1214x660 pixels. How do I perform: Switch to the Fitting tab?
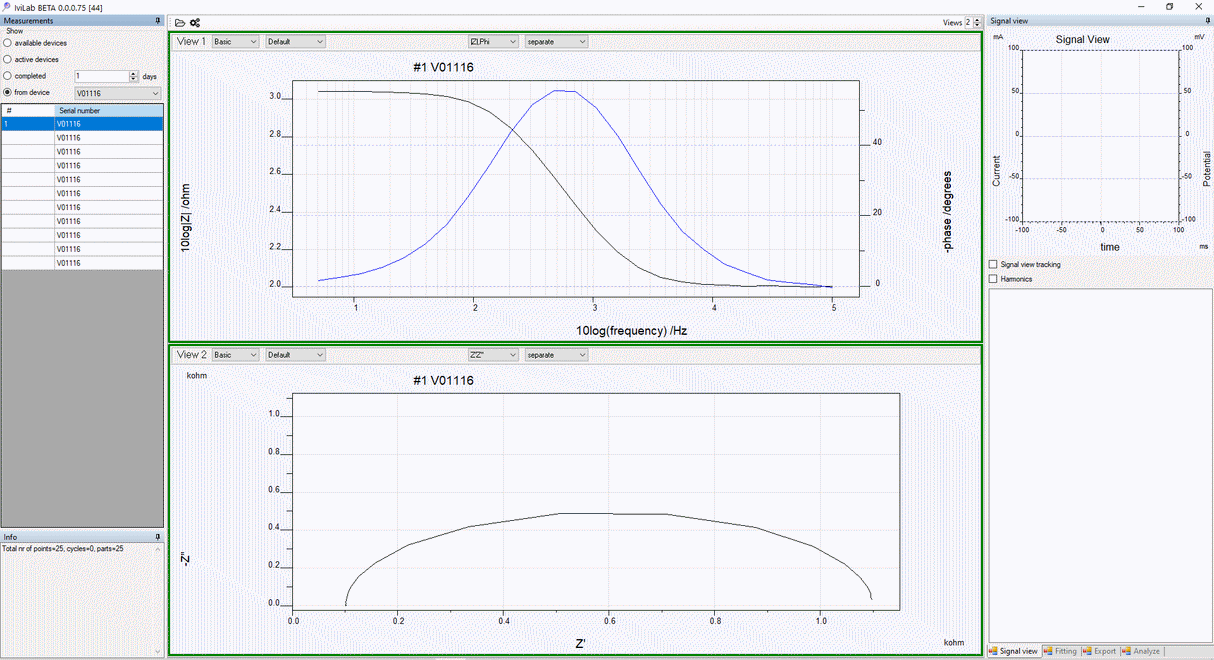(x=1060, y=651)
